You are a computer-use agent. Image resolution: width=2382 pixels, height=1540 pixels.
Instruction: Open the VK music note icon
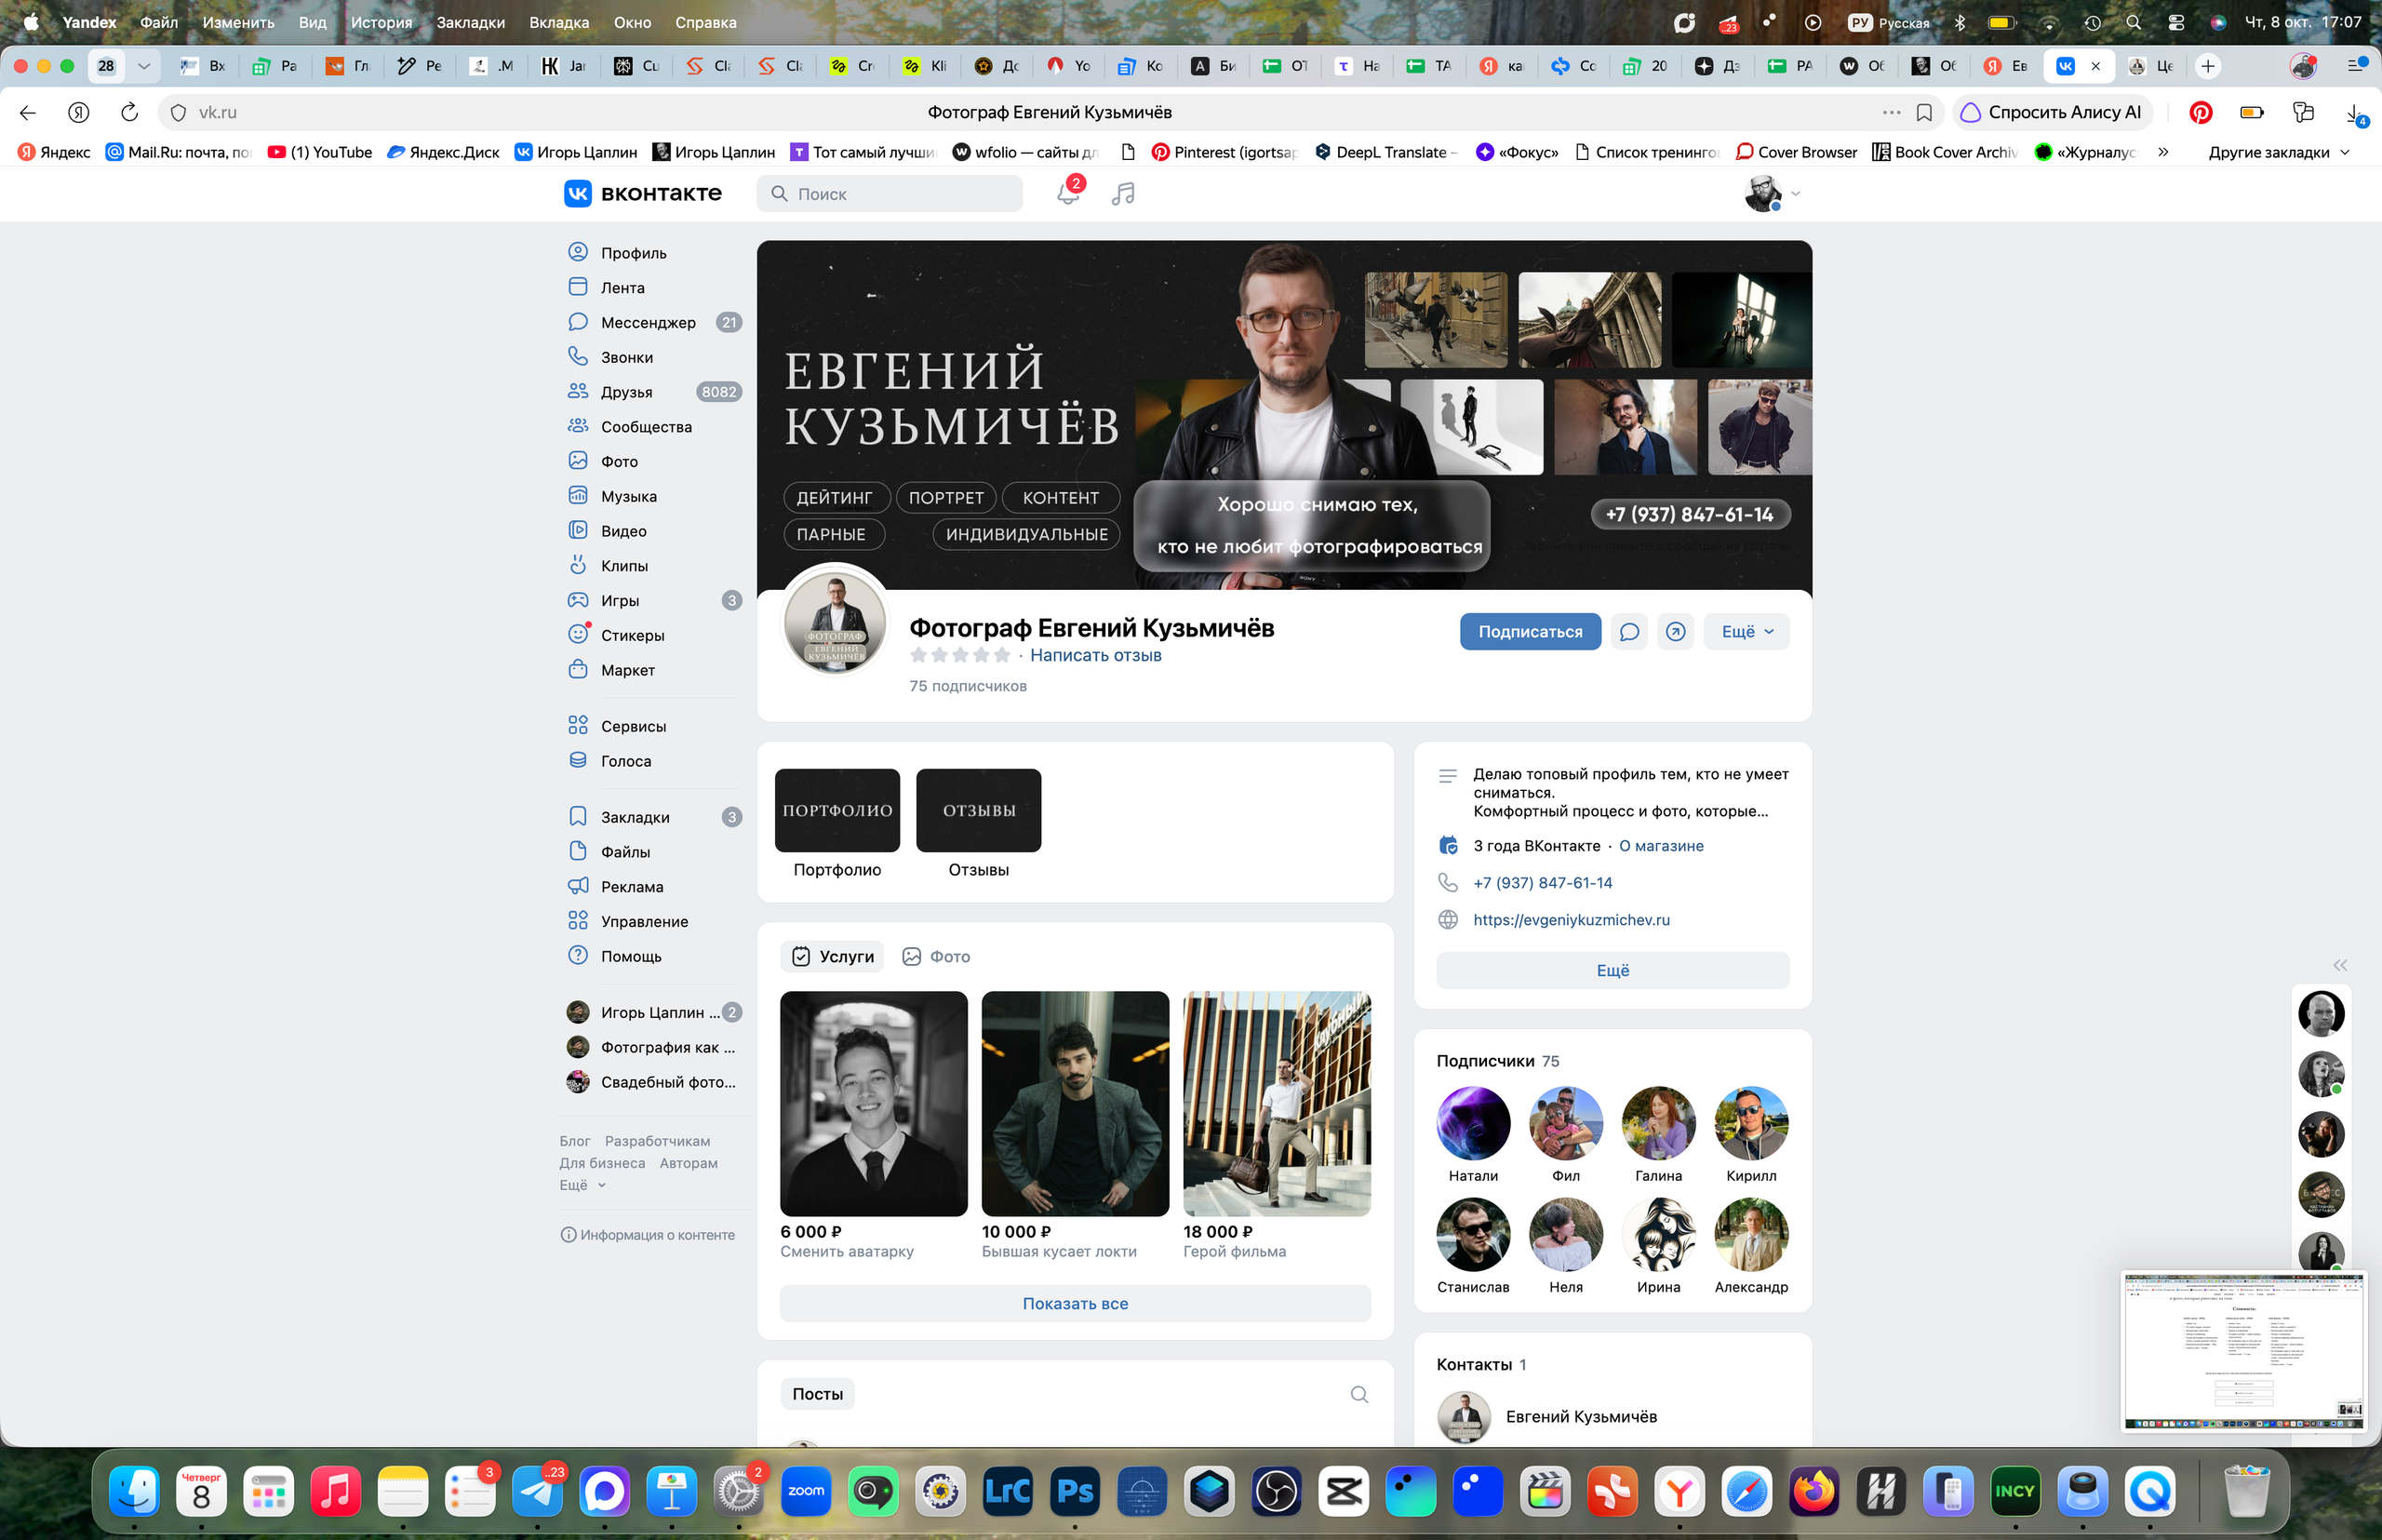(x=1123, y=193)
